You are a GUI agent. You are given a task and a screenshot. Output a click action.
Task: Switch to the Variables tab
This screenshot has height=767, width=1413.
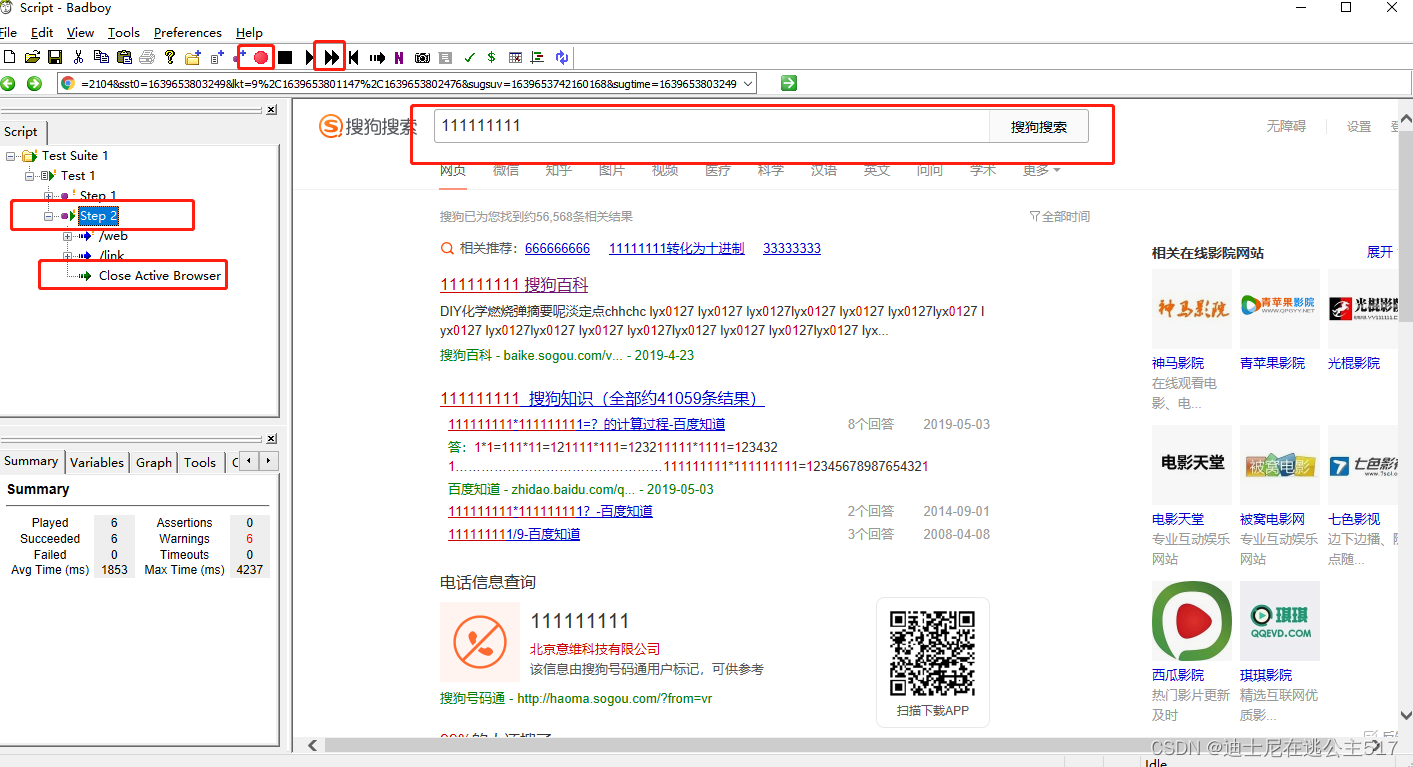[x=96, y=462]
